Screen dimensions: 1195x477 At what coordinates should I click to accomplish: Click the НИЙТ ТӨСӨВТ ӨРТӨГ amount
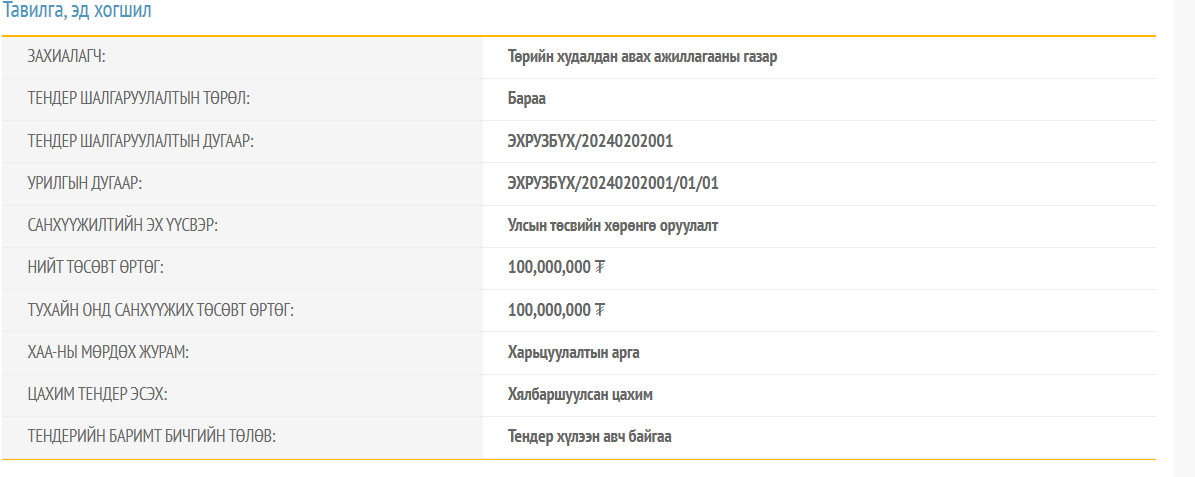pos(556,268)
